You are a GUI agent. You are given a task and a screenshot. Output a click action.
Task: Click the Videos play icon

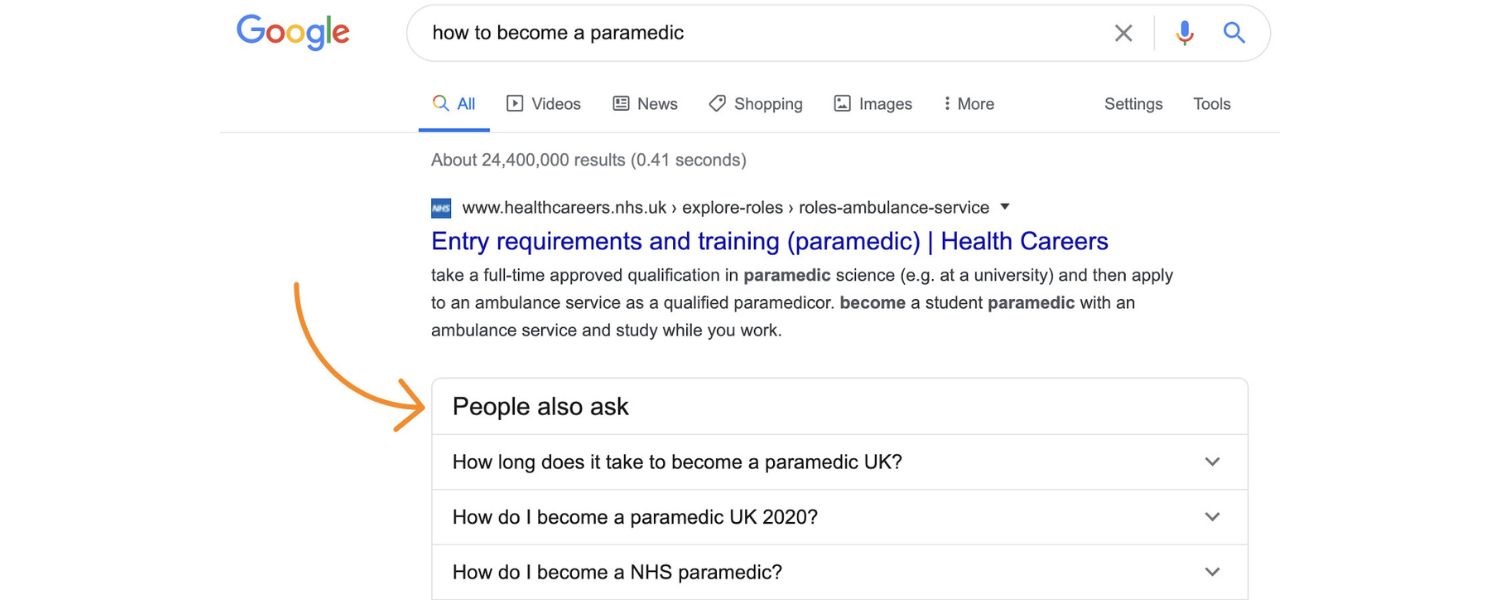click(513, 103)
